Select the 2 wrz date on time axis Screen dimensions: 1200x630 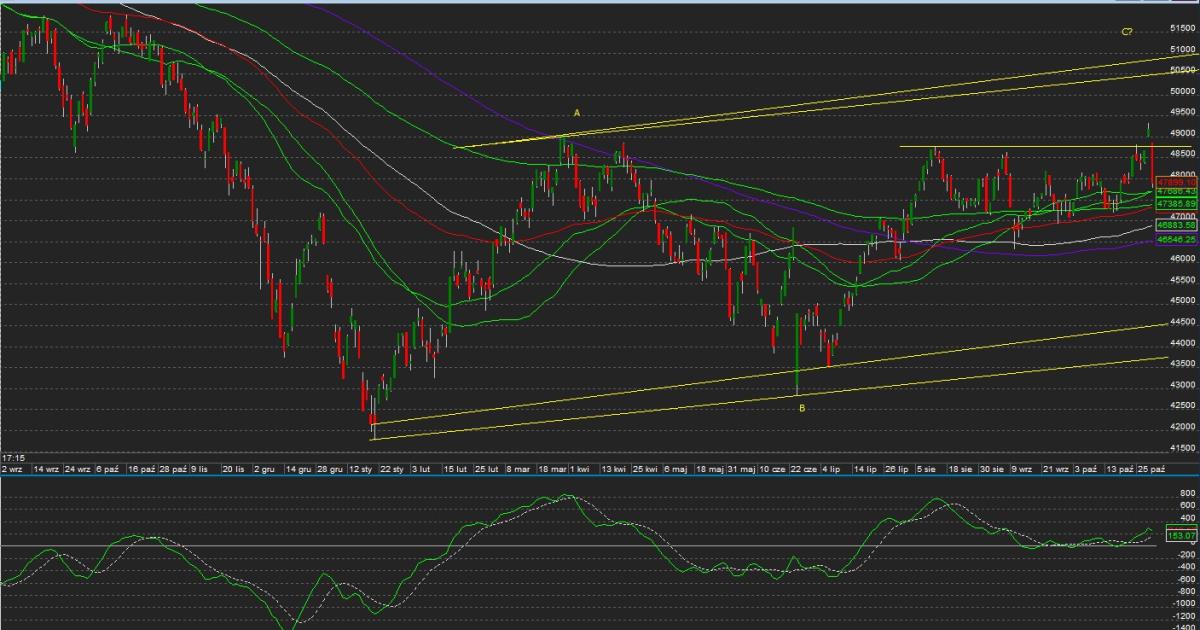tap(12, 468)
